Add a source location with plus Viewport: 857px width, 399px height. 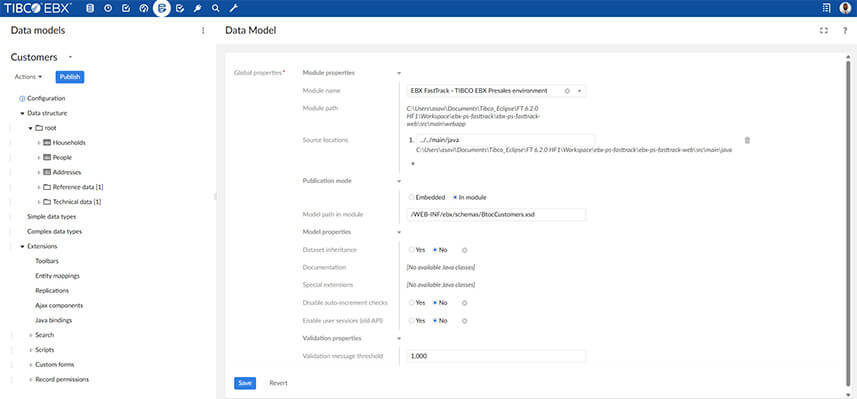pyautogui.click(x=413, y=163)
